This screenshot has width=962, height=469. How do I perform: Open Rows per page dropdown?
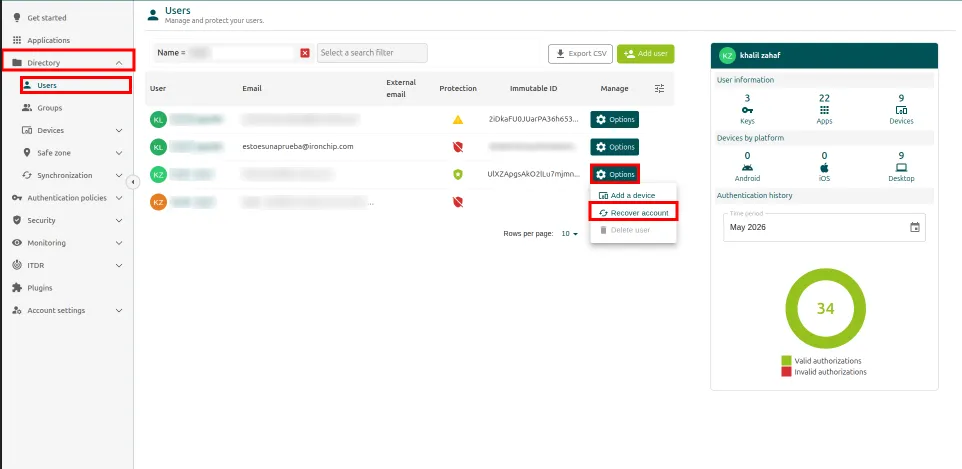pyautogui.click(x=570, y=234)
